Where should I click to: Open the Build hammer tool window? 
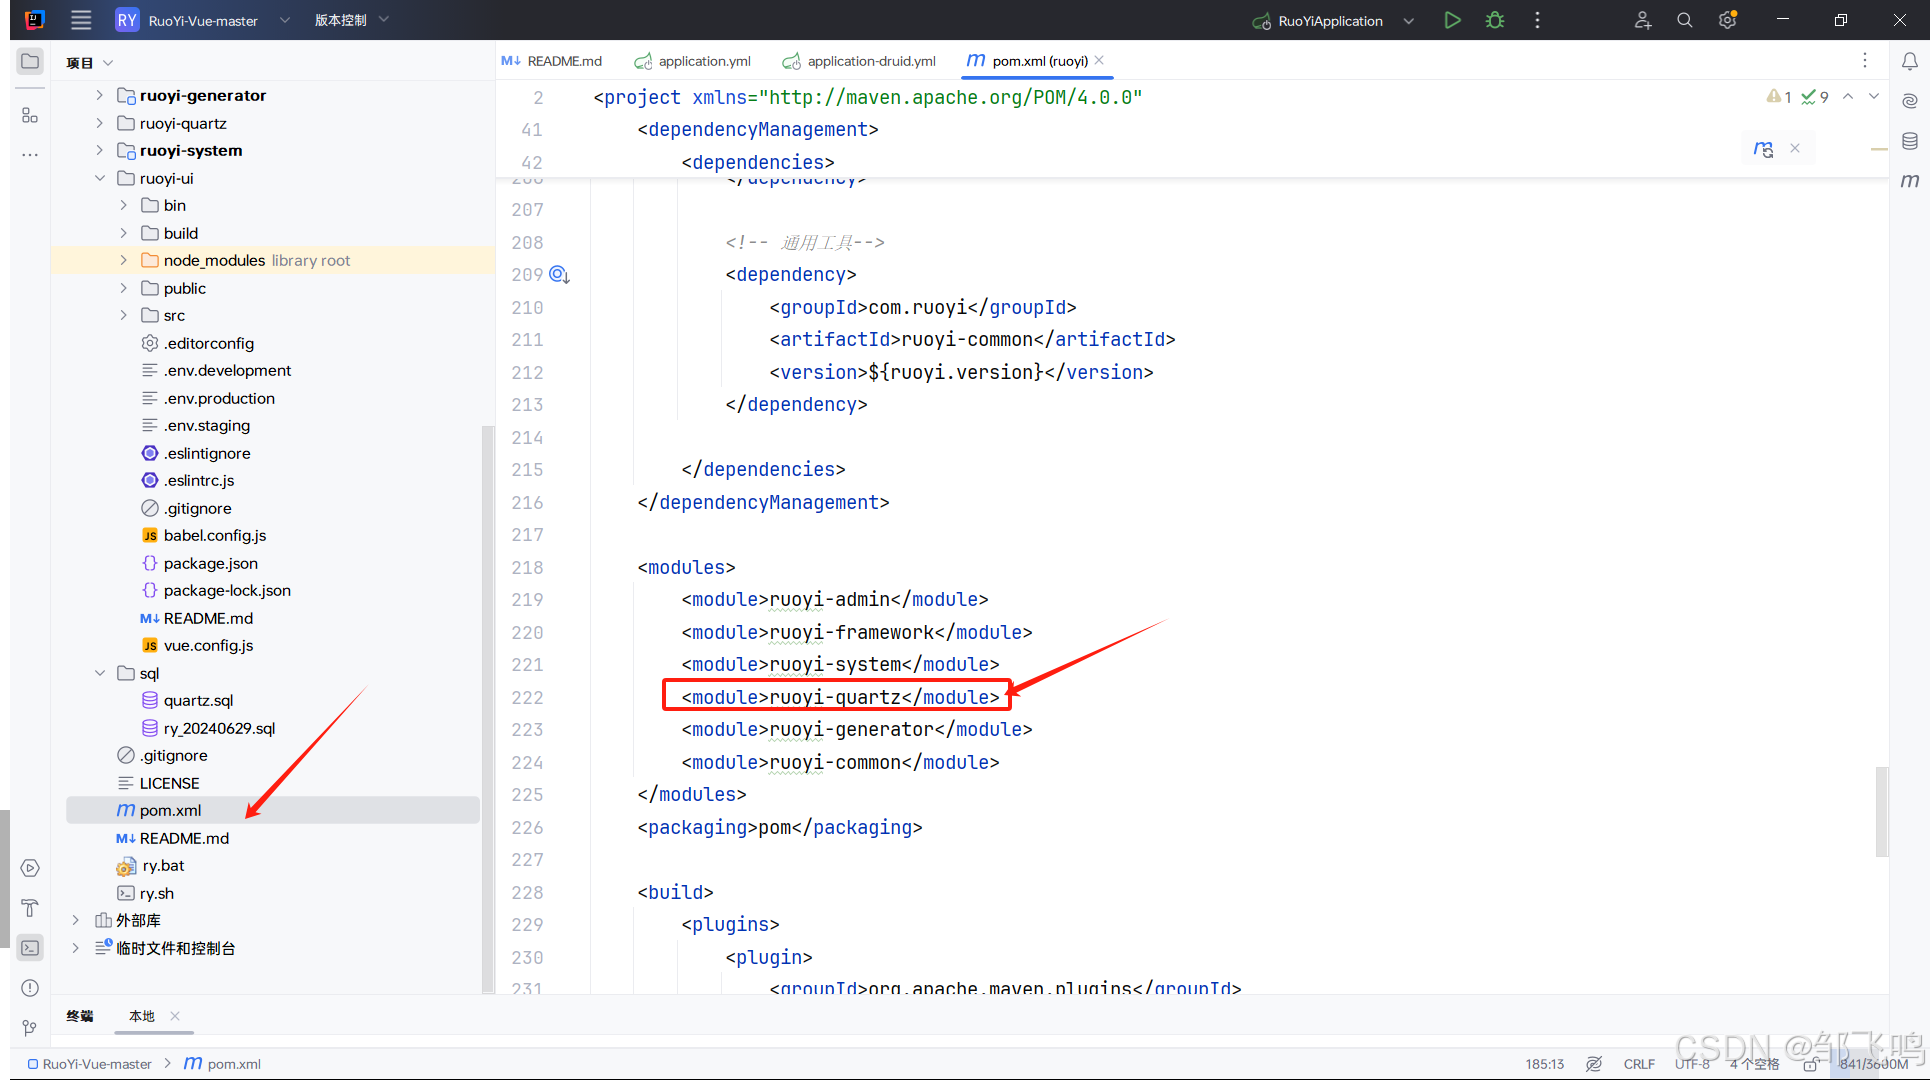click(30, 908)
